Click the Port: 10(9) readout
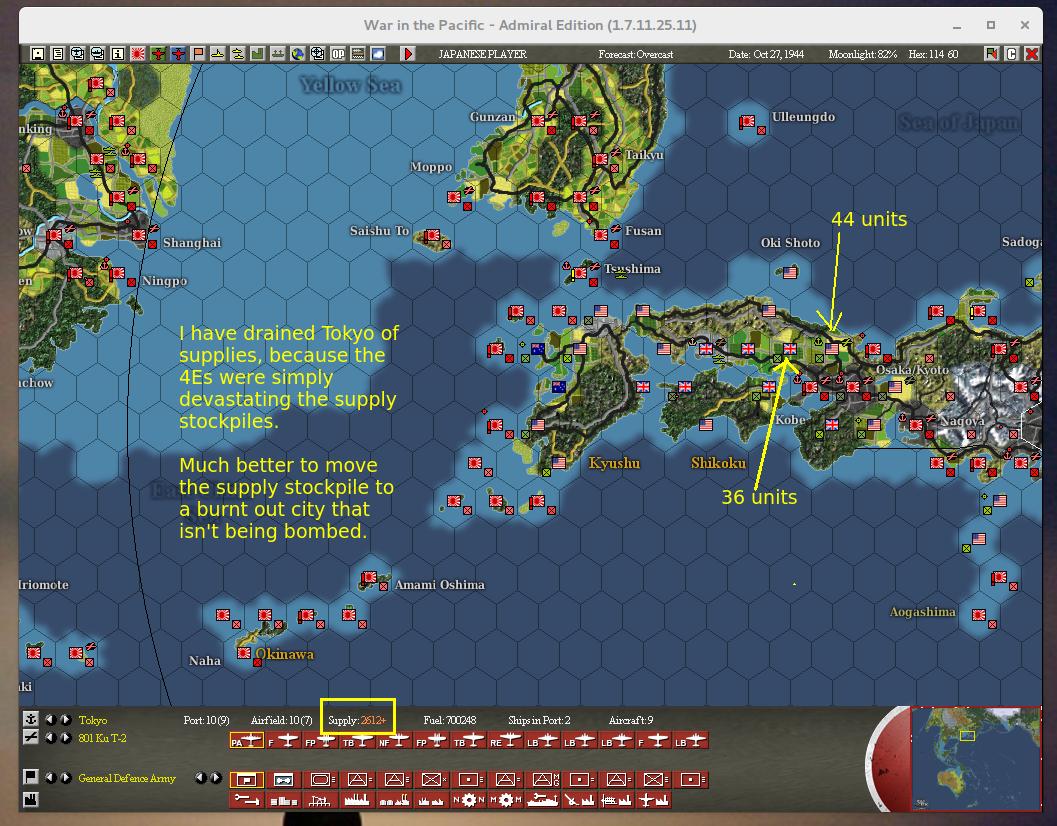This screenshot has width=1057, height=826. point(206,720)
